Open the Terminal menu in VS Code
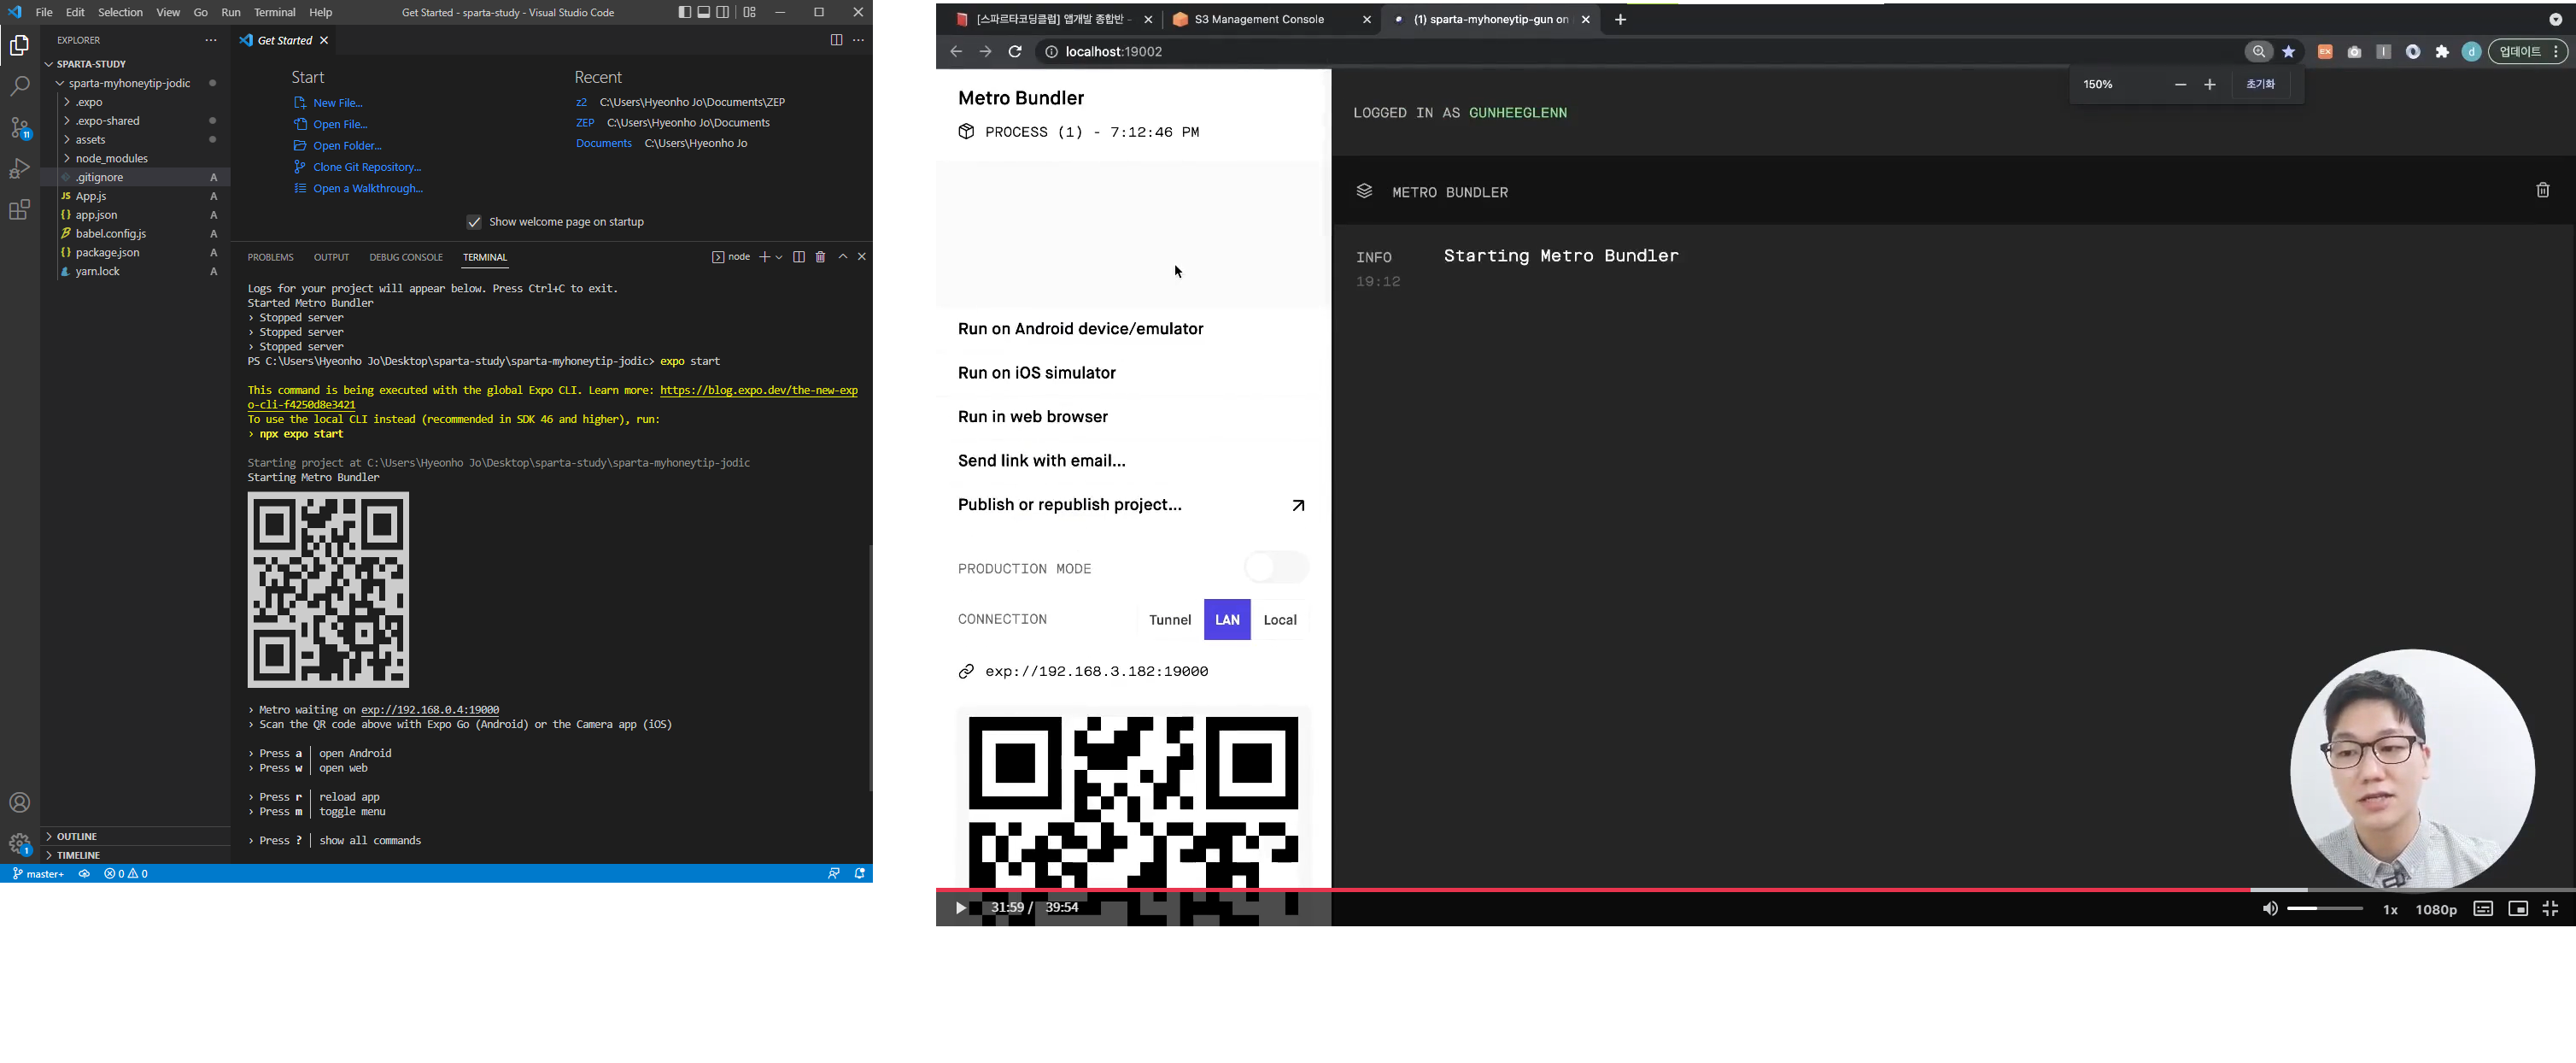This screenshot has height=1063, width=2576. [x=274, y=12]
